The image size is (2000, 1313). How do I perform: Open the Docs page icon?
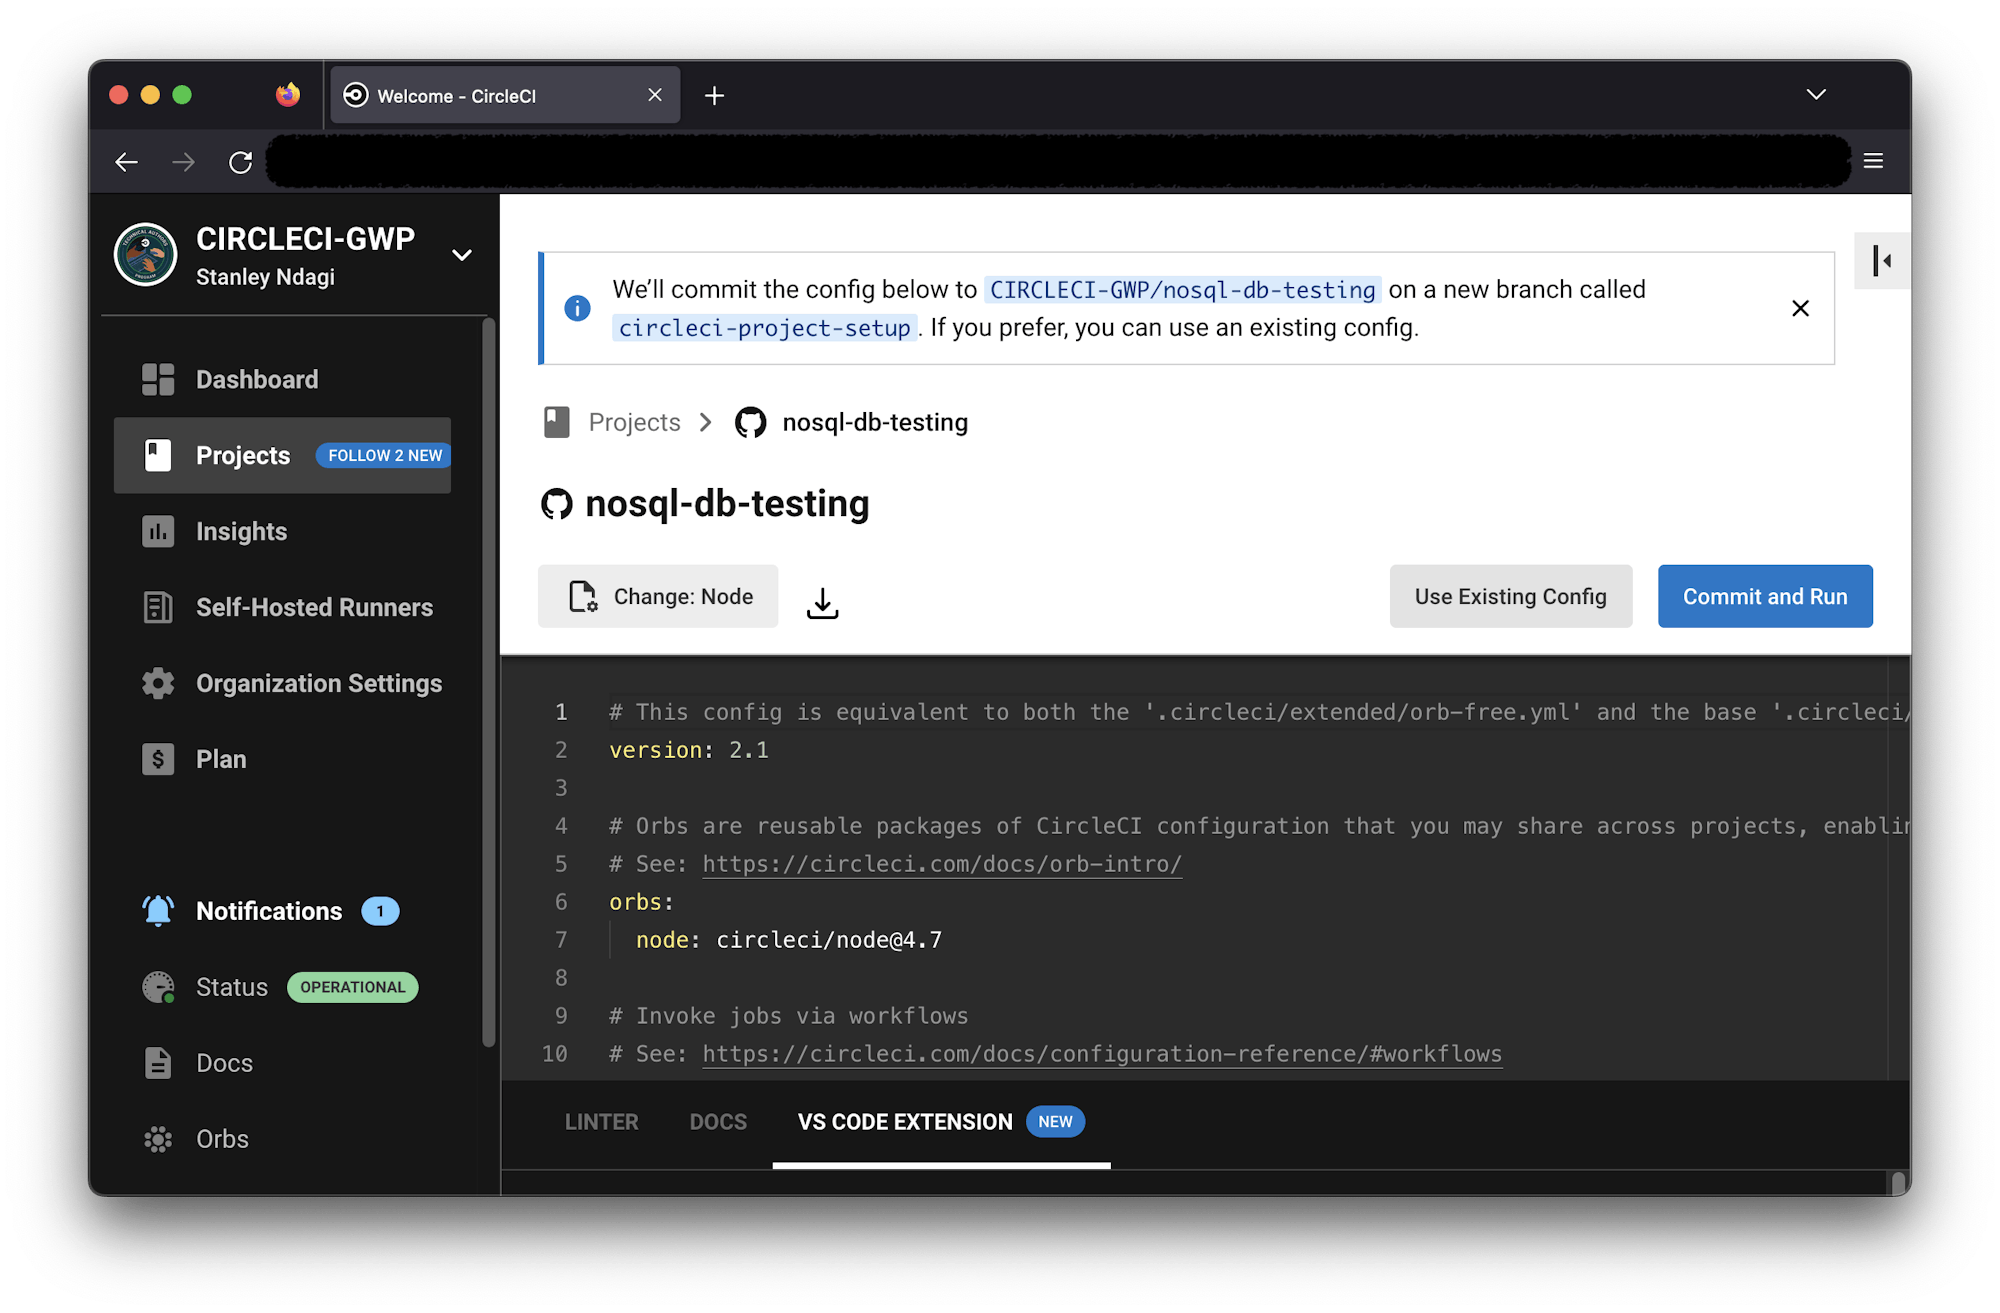(x=158, y=1063)
